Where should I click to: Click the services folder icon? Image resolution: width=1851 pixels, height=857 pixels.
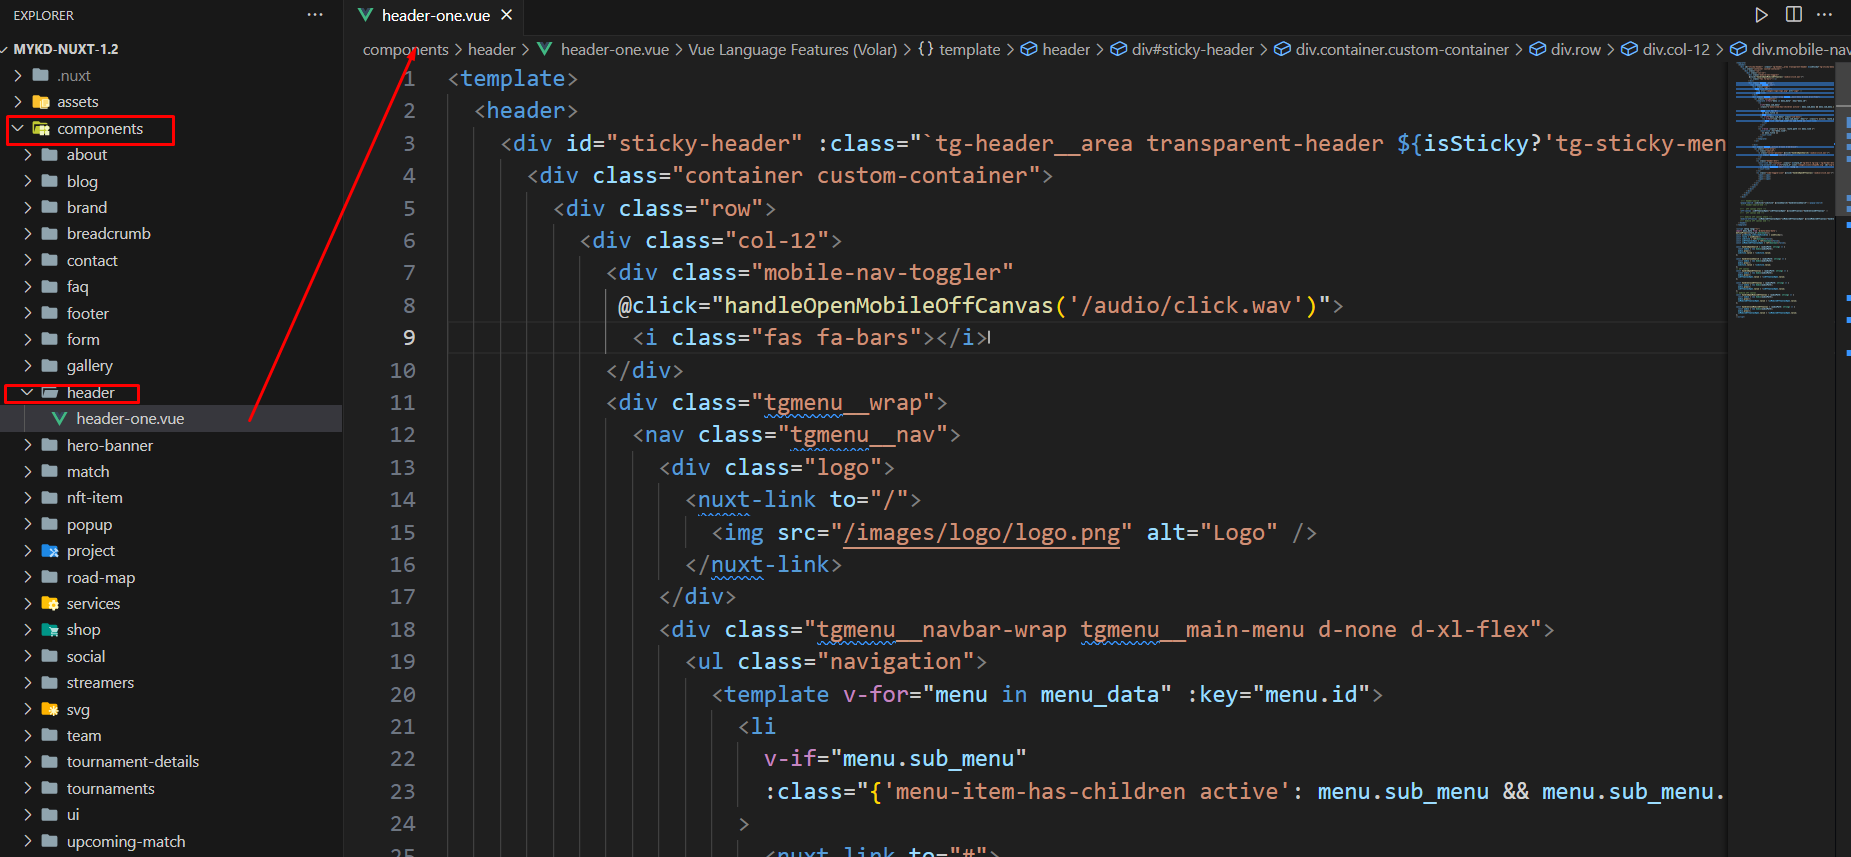click(x=50, y=604)
